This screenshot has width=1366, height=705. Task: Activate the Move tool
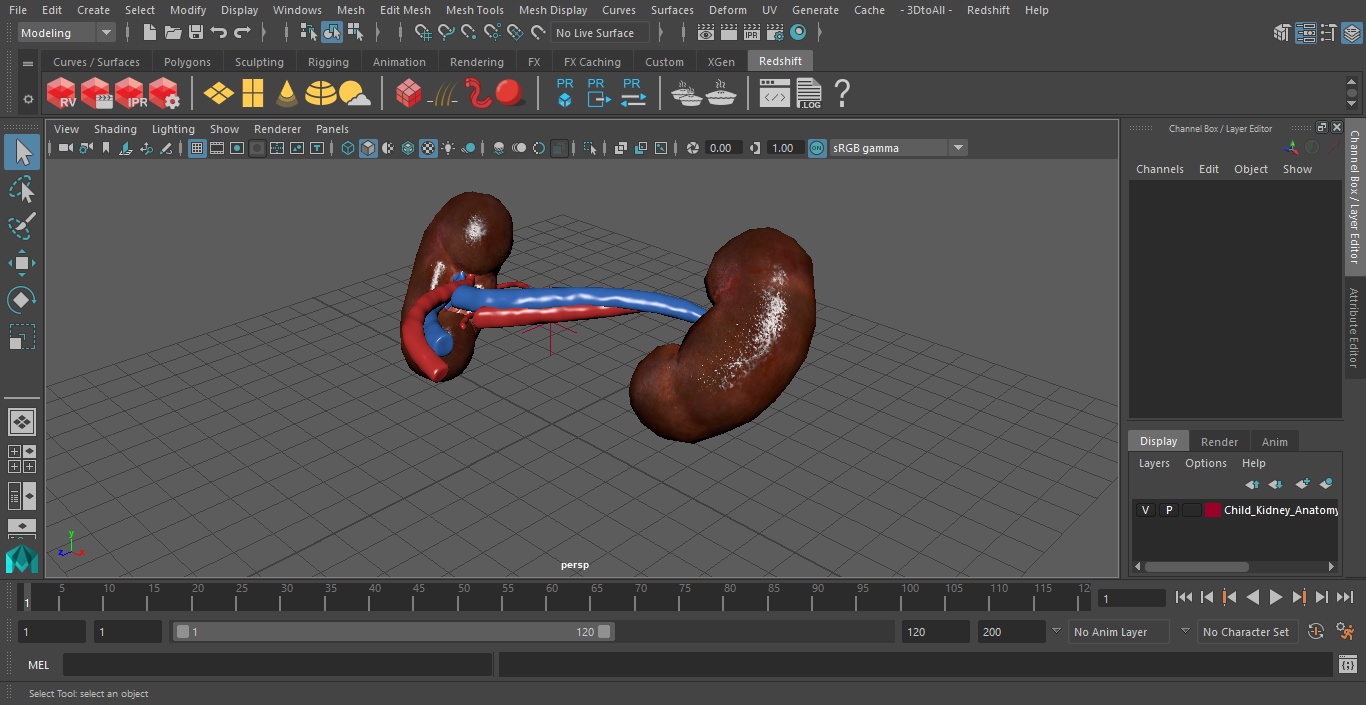[21, 263]
